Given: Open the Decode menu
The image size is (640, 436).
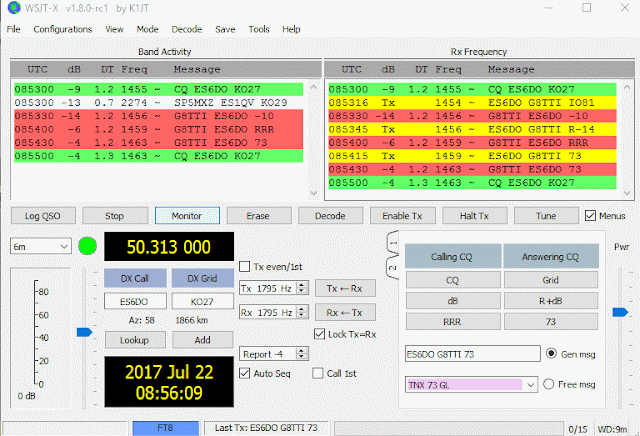Looking at the screenshot, I should [187, 29].
